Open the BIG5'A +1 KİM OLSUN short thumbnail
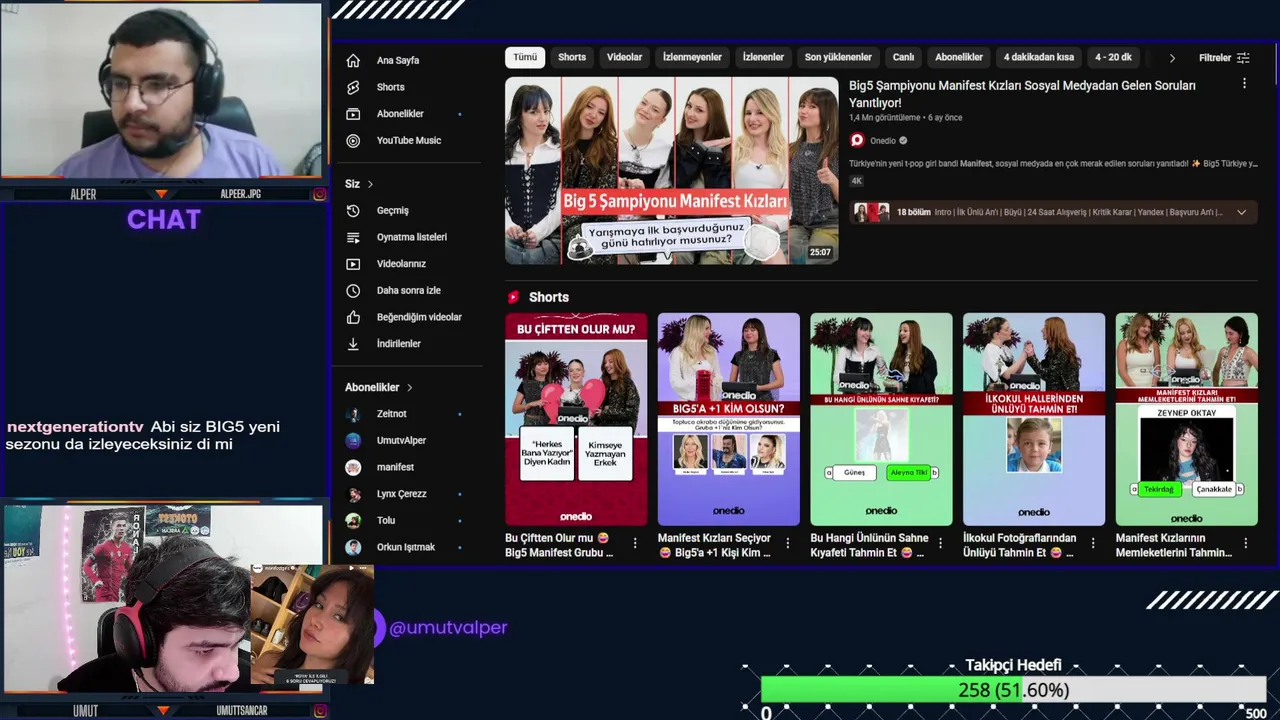 pyautogui.click(x=729, y=419)
